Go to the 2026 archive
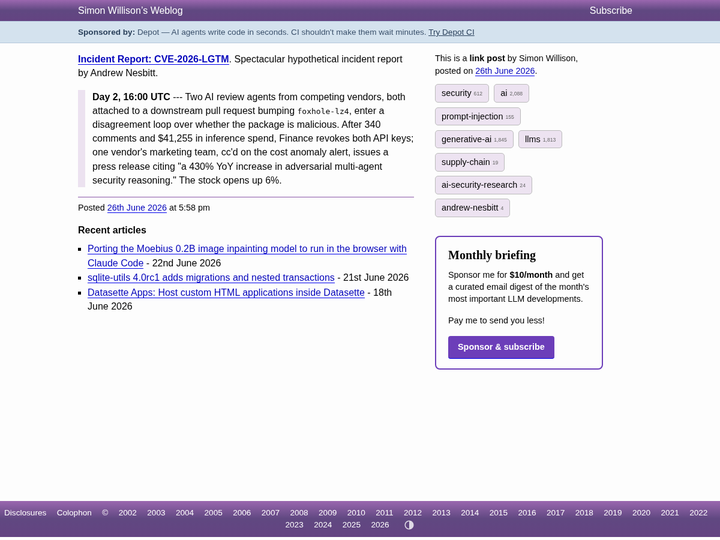 point(380,525)
